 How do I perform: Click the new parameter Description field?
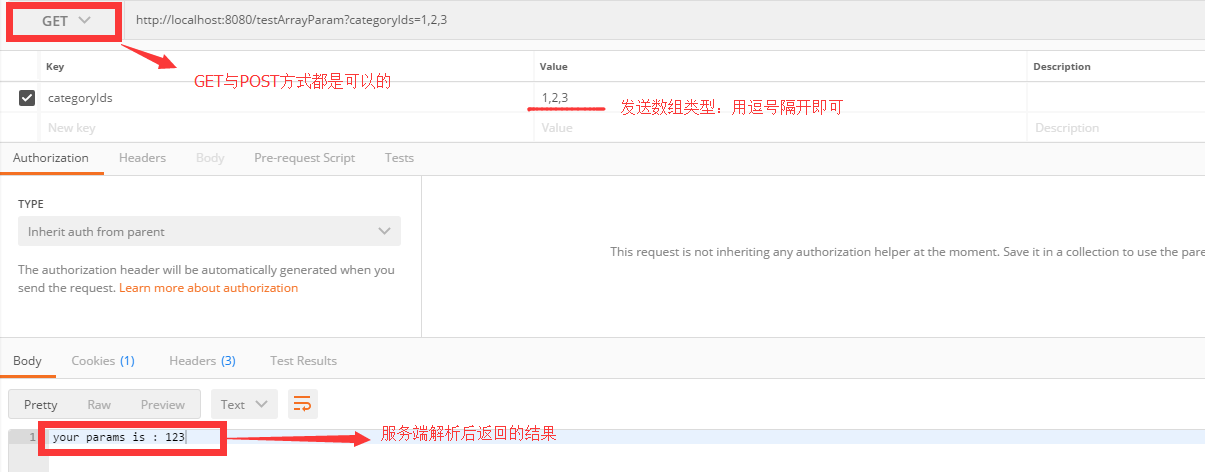pyautogui.click(x=1116, y=128)
